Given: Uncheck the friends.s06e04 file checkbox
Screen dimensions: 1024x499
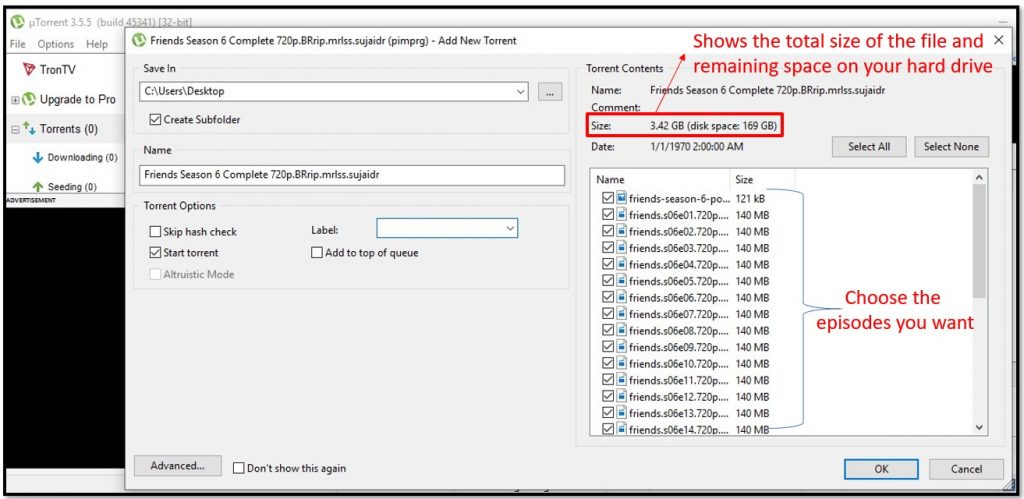Looking at the screenshot, I should coord(608,264).
